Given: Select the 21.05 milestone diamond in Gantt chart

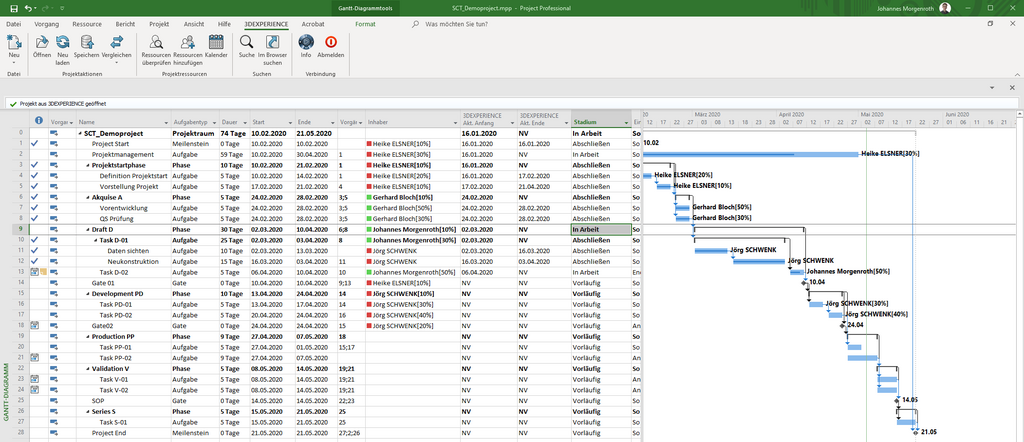Looking at the screenshot, I should click(x=916, y=432).
